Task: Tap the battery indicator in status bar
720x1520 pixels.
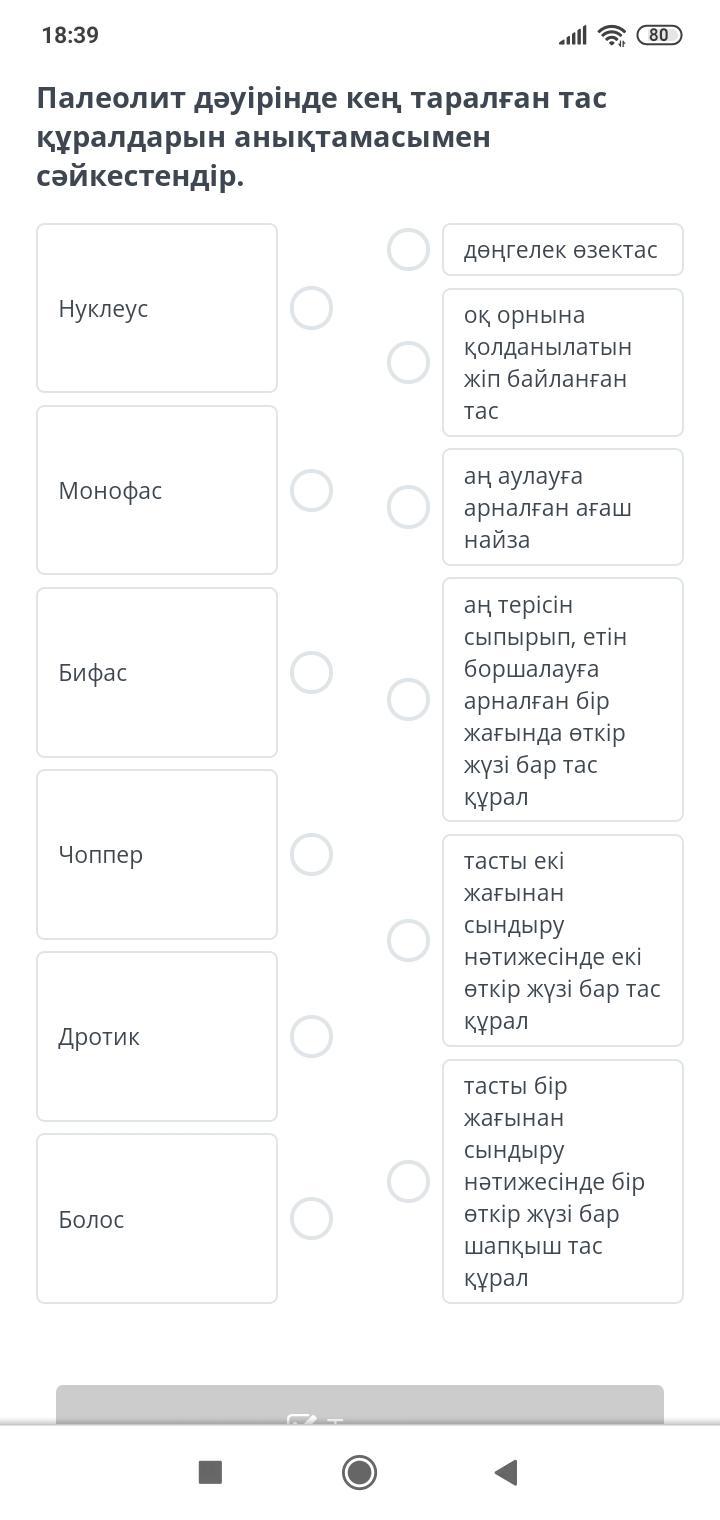Action: [659, 35]
